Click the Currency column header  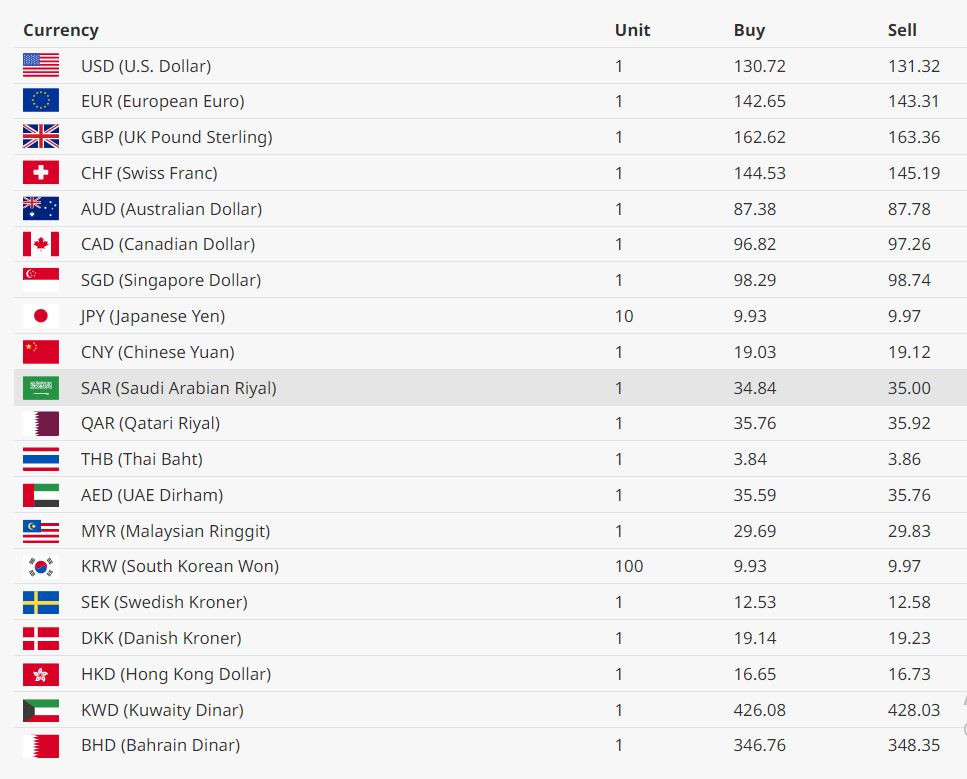point(60,30)
